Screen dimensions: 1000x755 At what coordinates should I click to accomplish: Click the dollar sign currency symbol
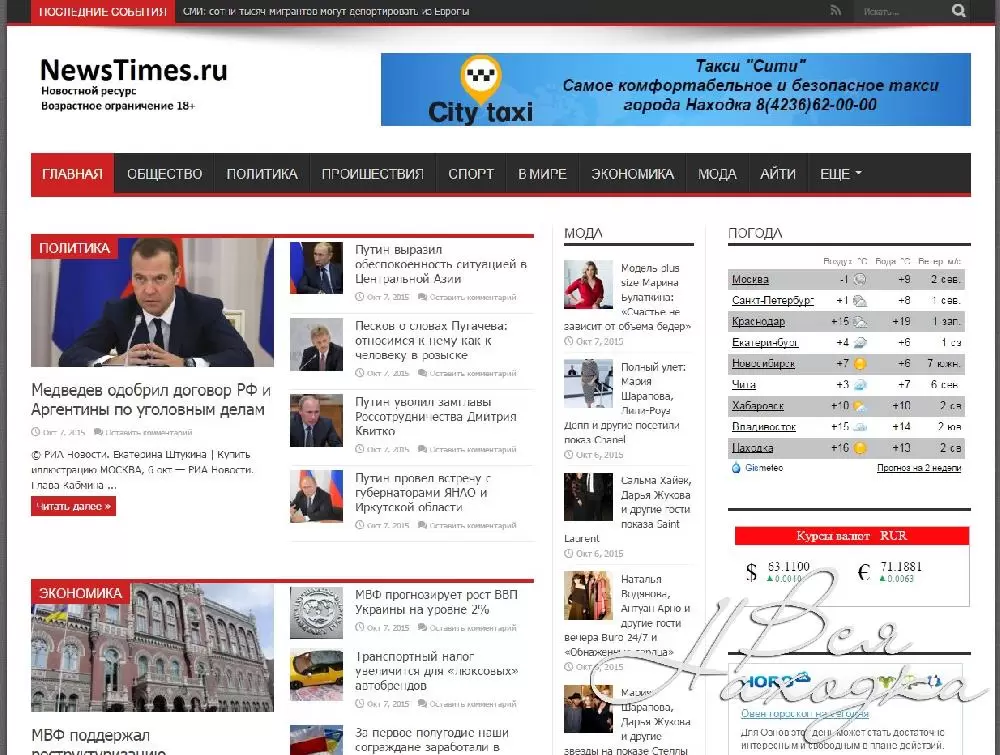click(x=751, y=573)
